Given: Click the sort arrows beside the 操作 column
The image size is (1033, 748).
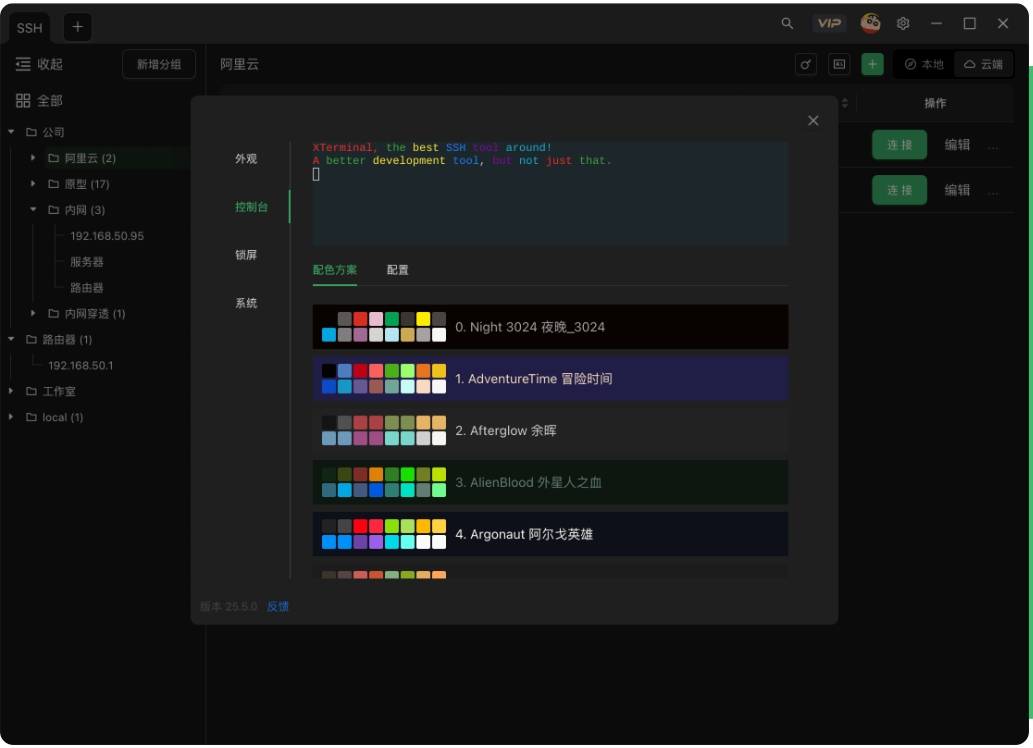Looking at the screenshot, I should [x=845, y=103].
